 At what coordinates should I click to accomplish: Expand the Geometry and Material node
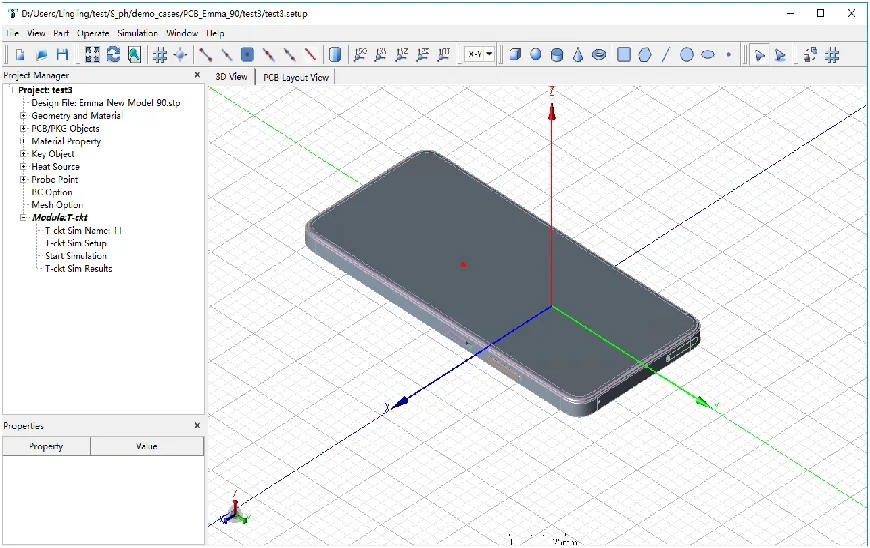coord(23,116)
